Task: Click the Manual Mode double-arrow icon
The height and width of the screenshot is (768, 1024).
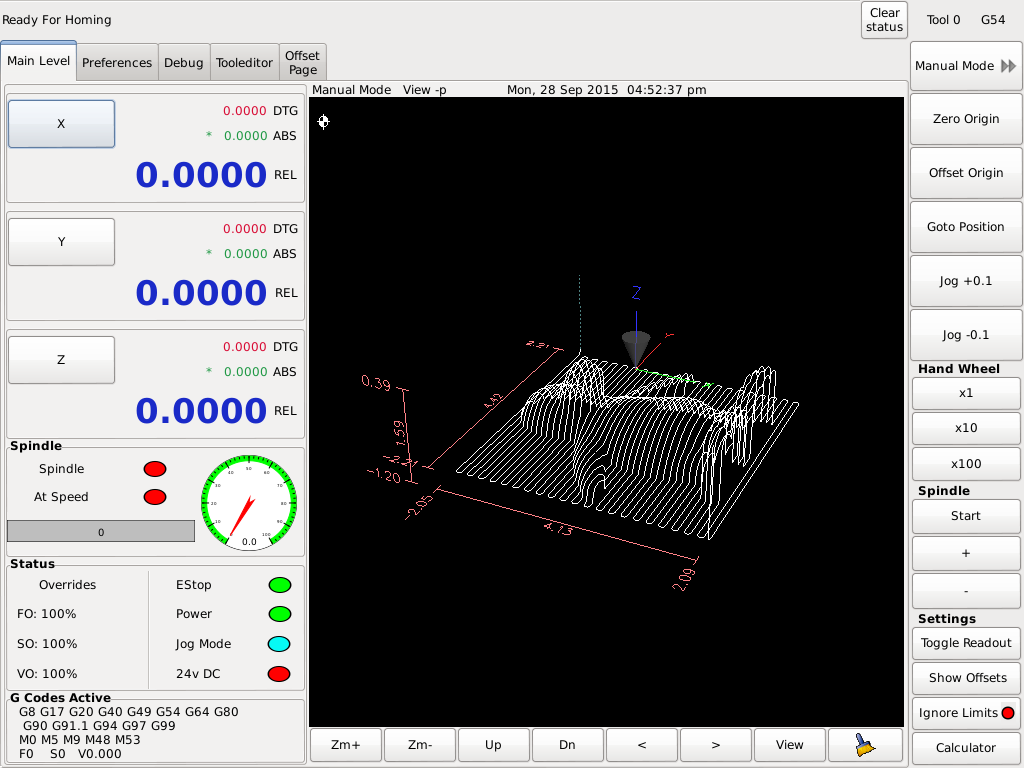Action: pos(1008,66)
